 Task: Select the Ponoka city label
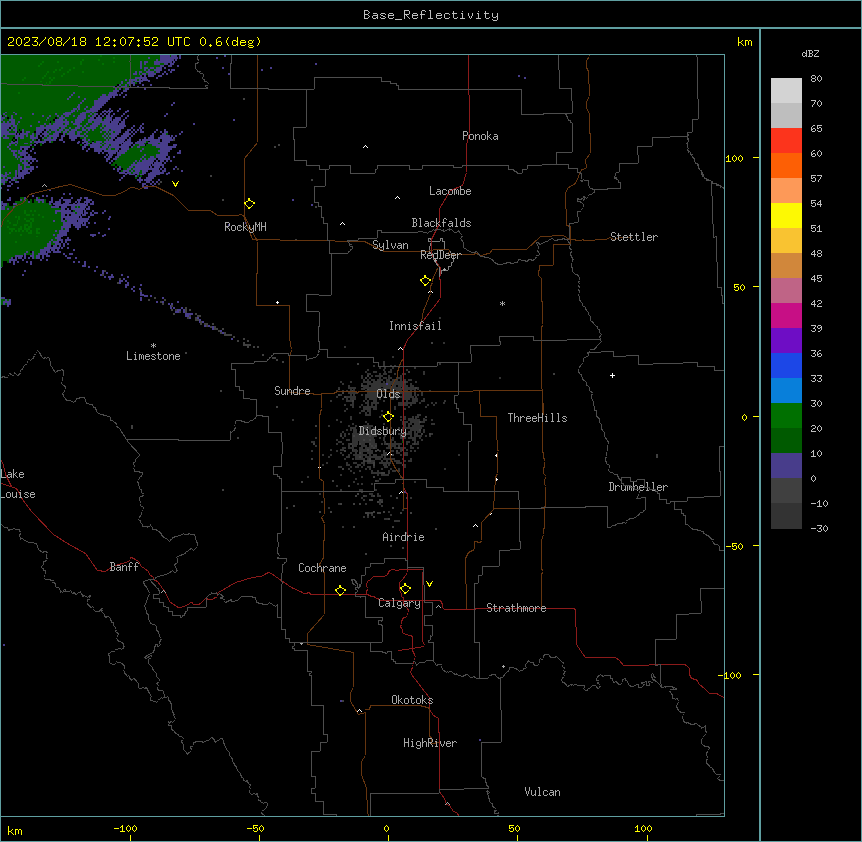click(x=480, y=136)
